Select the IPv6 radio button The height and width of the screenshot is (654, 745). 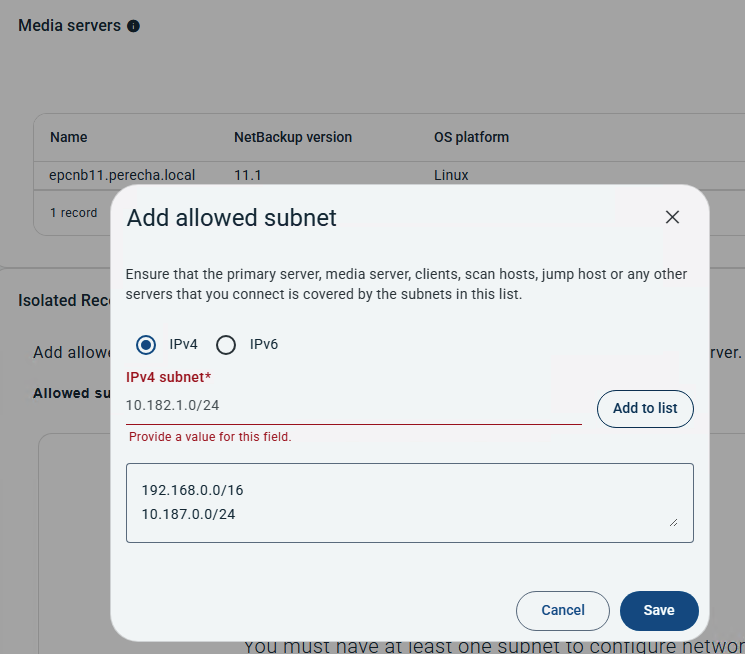(x=226, y=345)
